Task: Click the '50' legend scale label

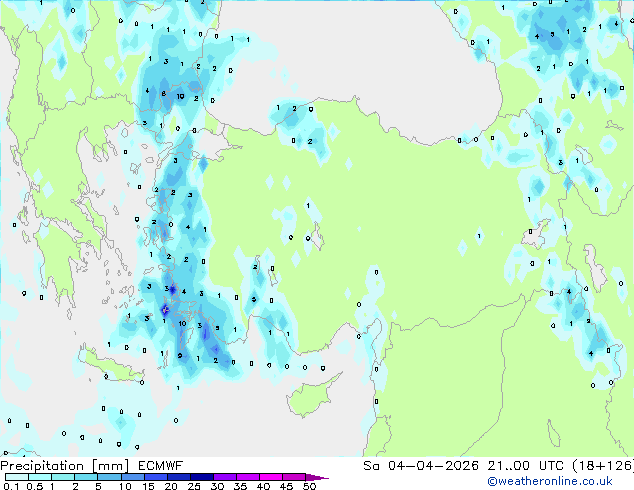Action: click(x=310, y=486)
